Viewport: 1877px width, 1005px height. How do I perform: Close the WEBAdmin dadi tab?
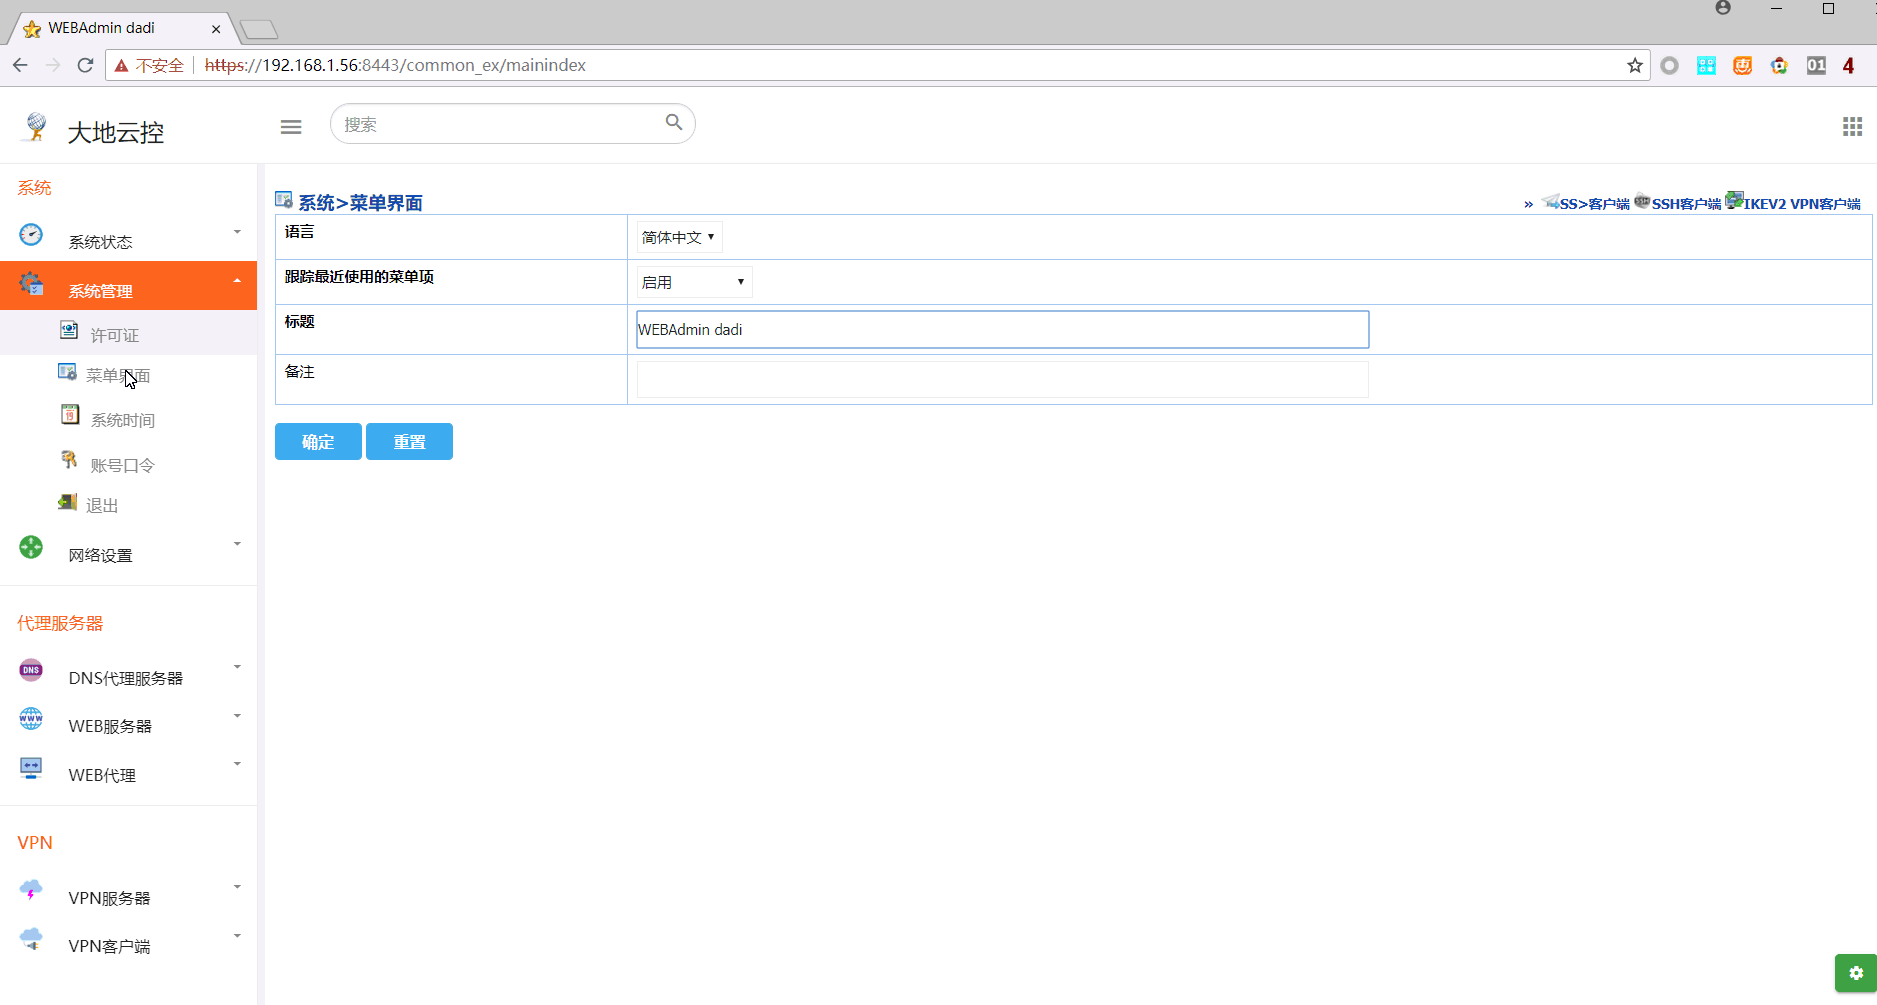216,29
